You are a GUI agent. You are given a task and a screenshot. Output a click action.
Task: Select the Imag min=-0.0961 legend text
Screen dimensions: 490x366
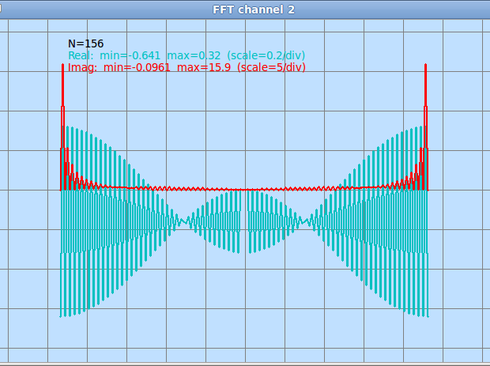(x=119, y=67)
